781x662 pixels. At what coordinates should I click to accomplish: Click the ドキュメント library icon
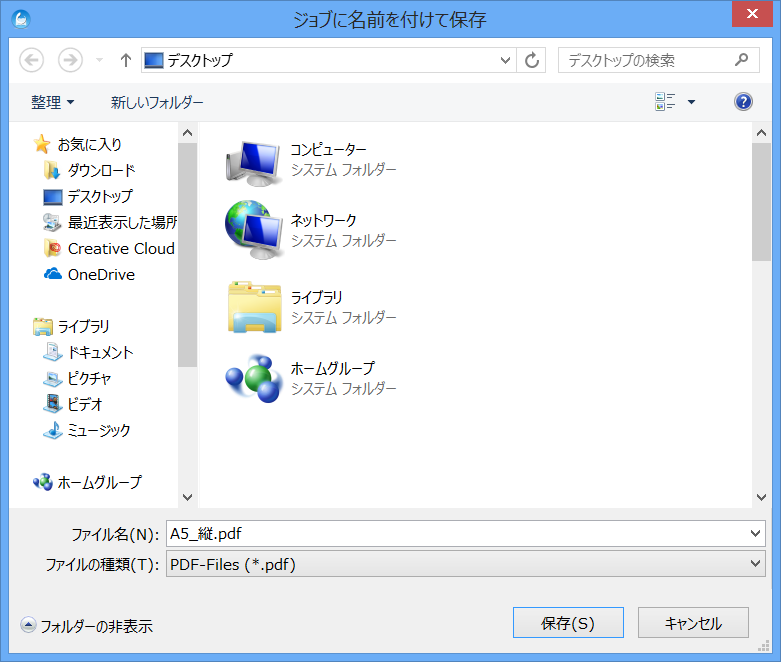tap(52, 352)
